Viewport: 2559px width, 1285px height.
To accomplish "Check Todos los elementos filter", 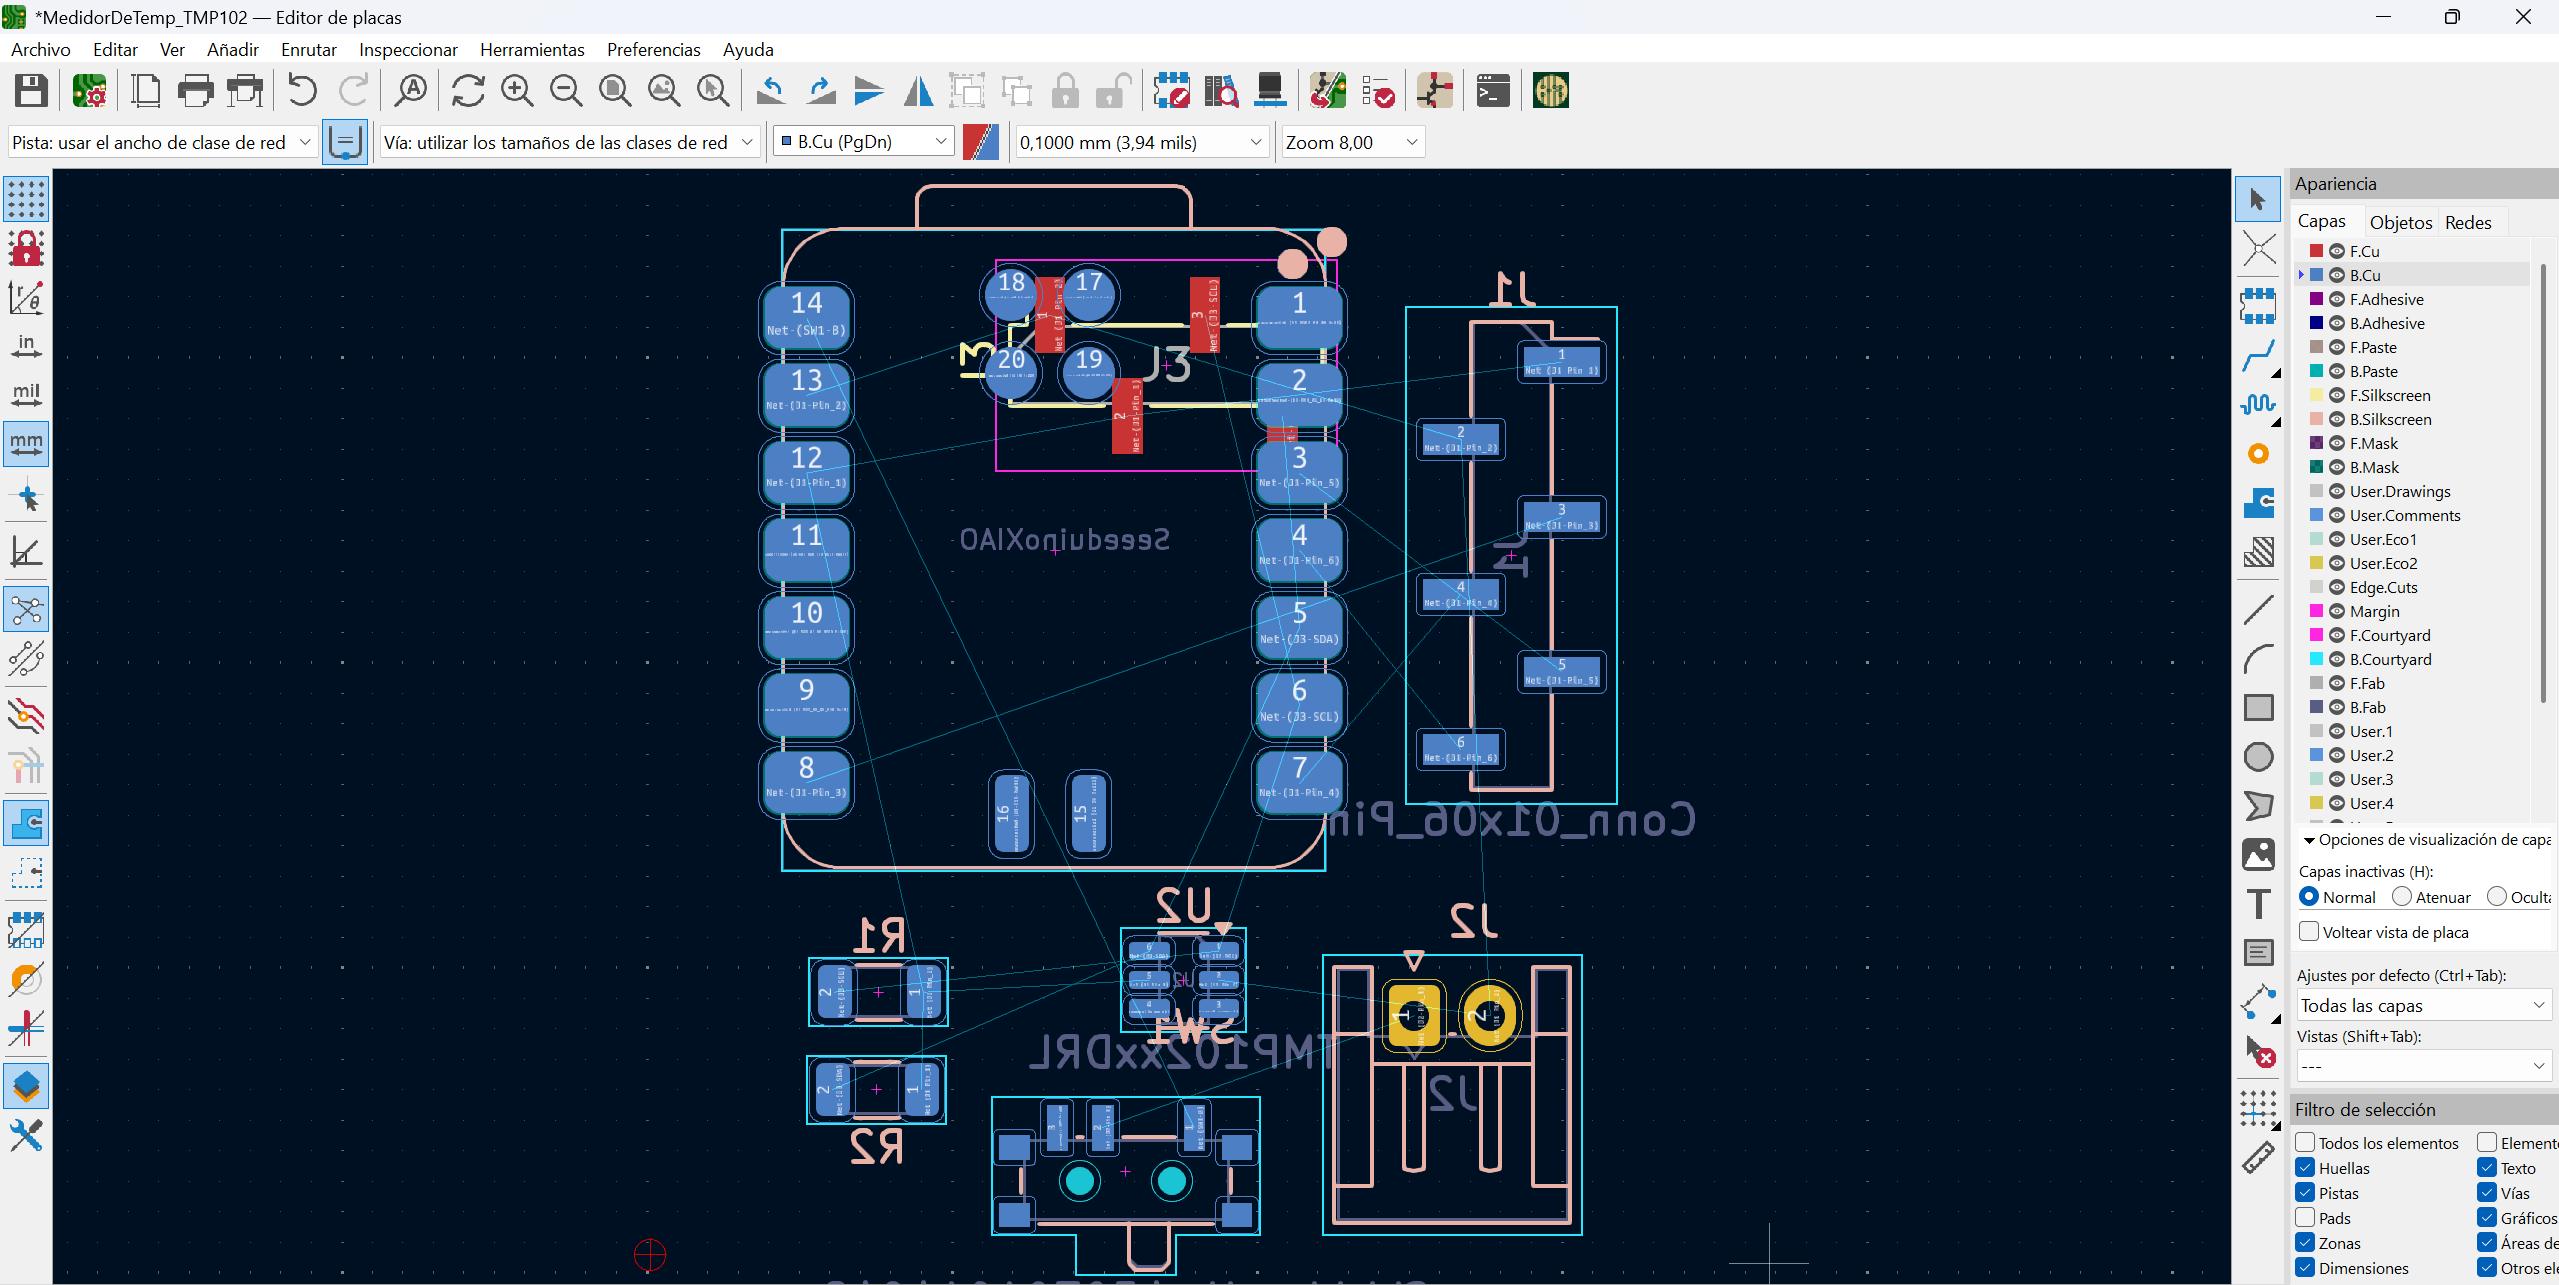I will point(2305,1142).
